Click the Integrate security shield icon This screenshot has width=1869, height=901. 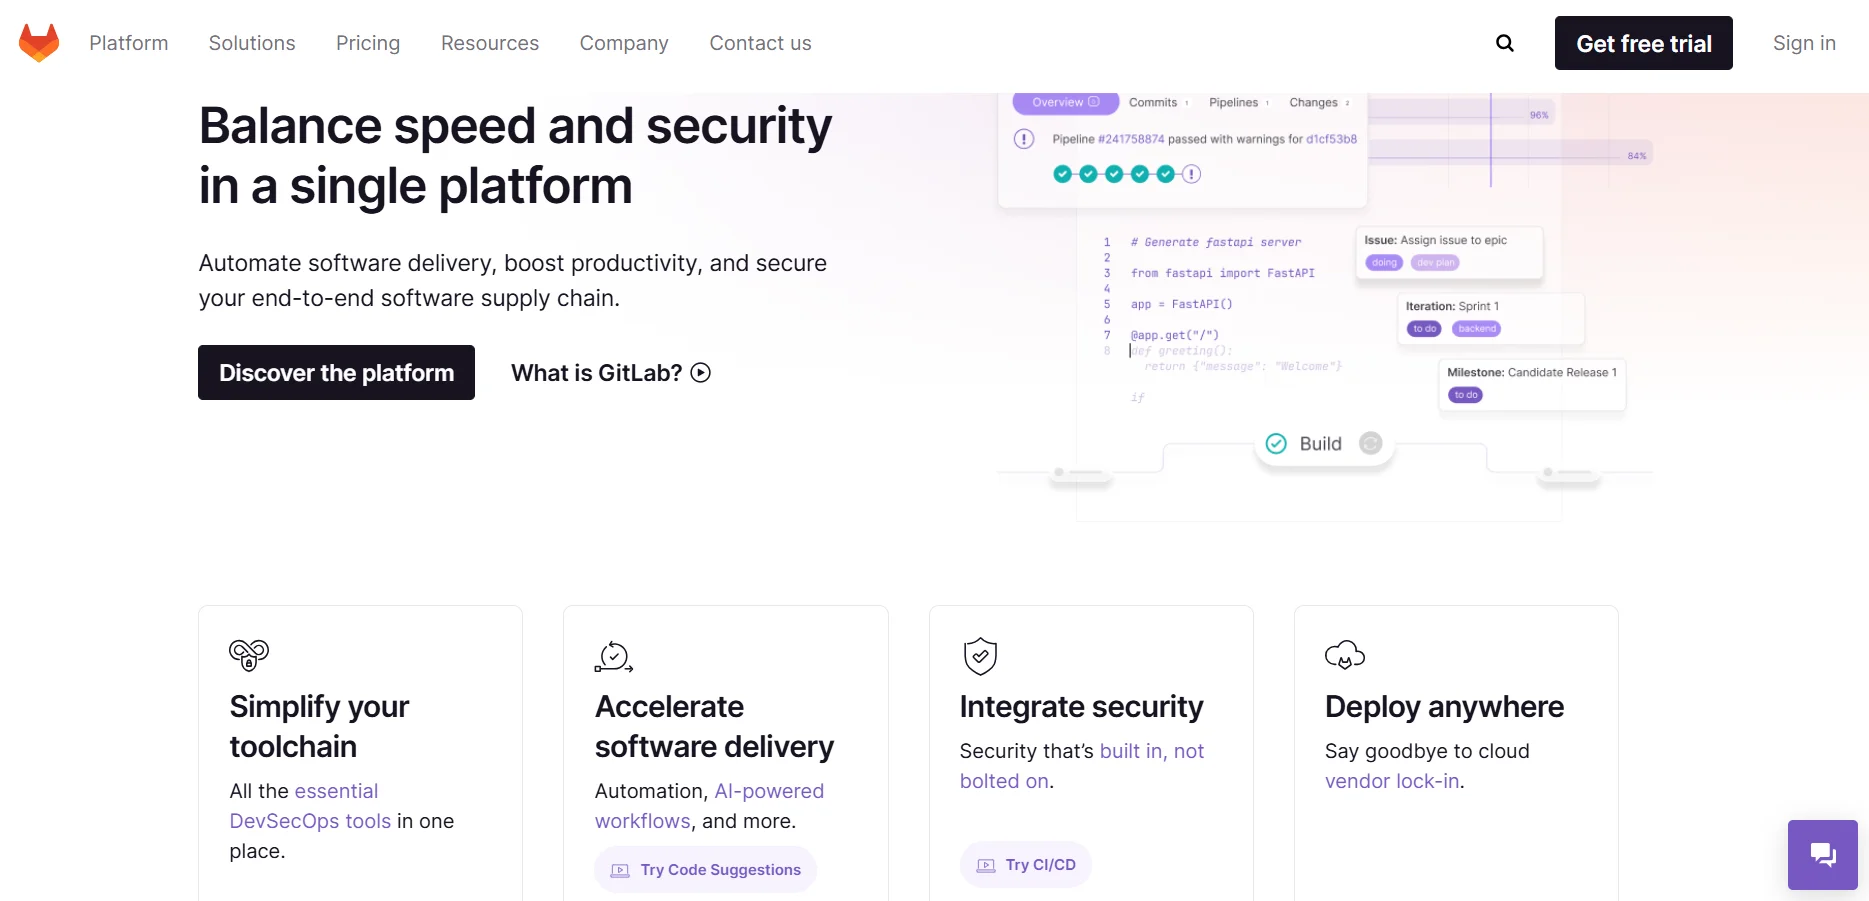point(980,656)
